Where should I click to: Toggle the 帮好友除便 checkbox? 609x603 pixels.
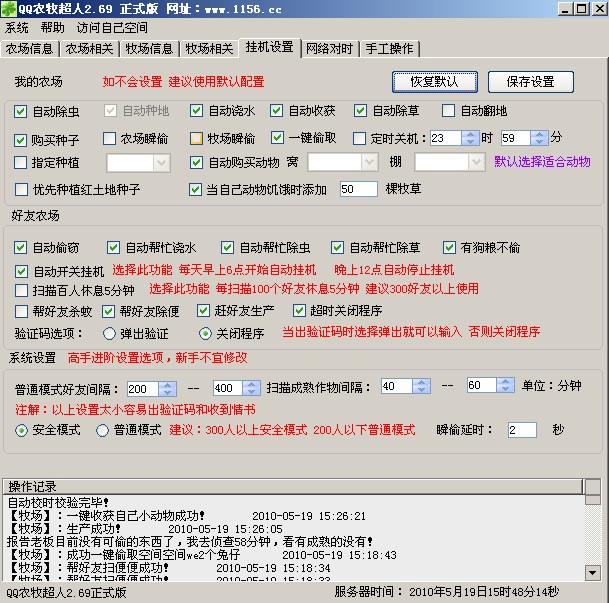click(108, 311)
